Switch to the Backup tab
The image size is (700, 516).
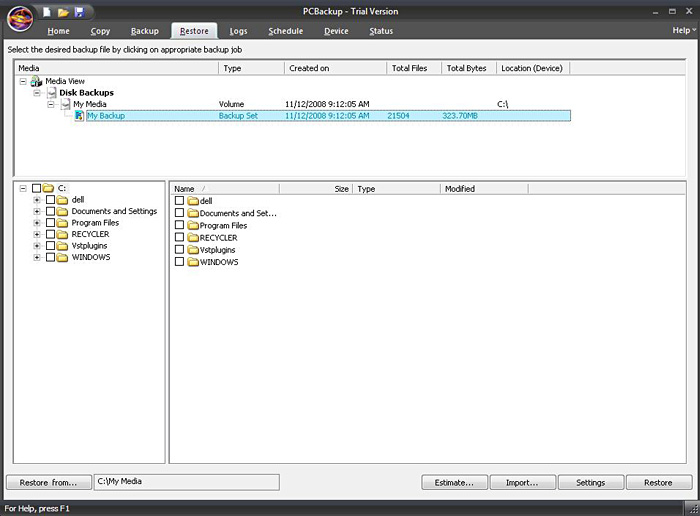point(145,31)
